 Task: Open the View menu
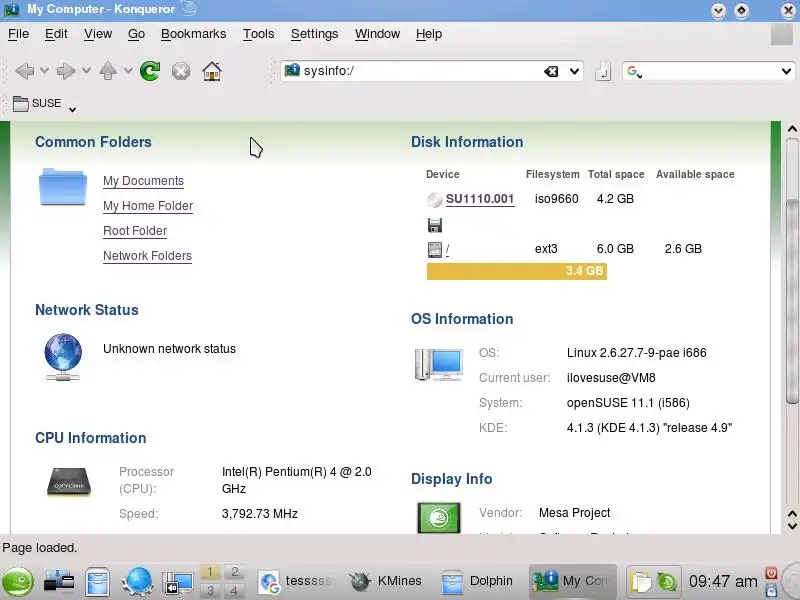click(x=98, y=34)
